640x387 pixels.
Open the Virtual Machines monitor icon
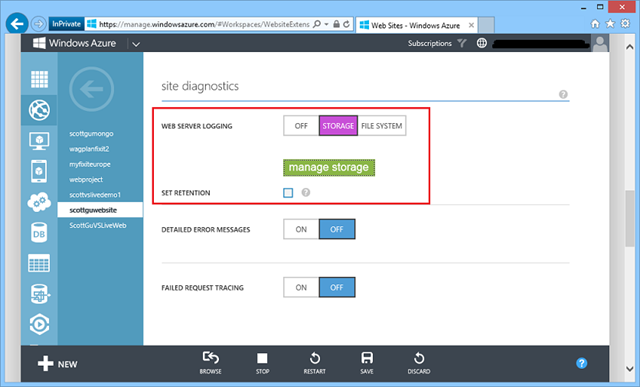(39, 141)
